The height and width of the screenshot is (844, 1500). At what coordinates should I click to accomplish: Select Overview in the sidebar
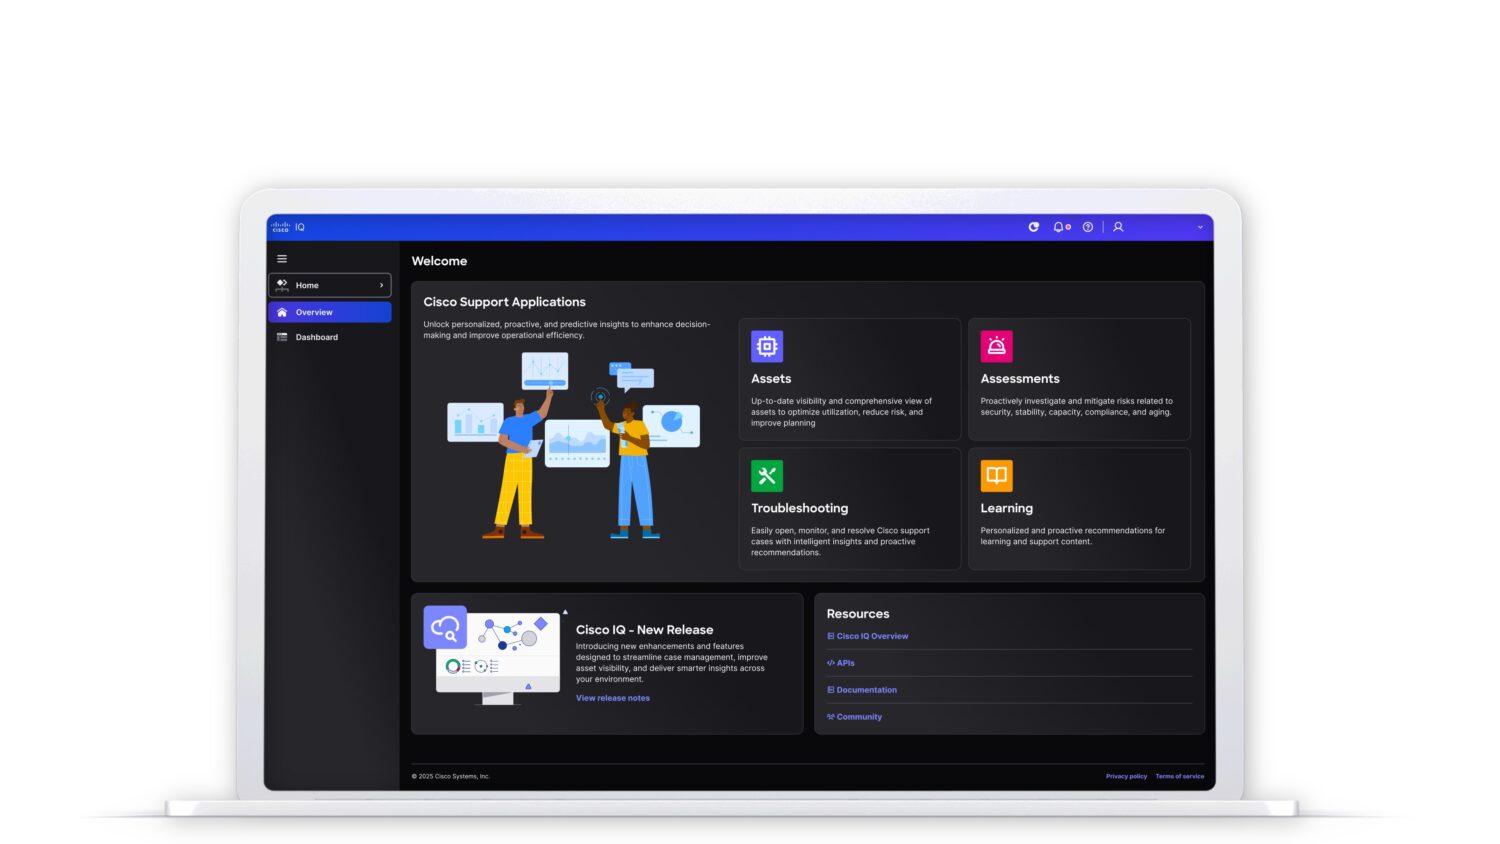pyautogui.click(x=314, y=312)
